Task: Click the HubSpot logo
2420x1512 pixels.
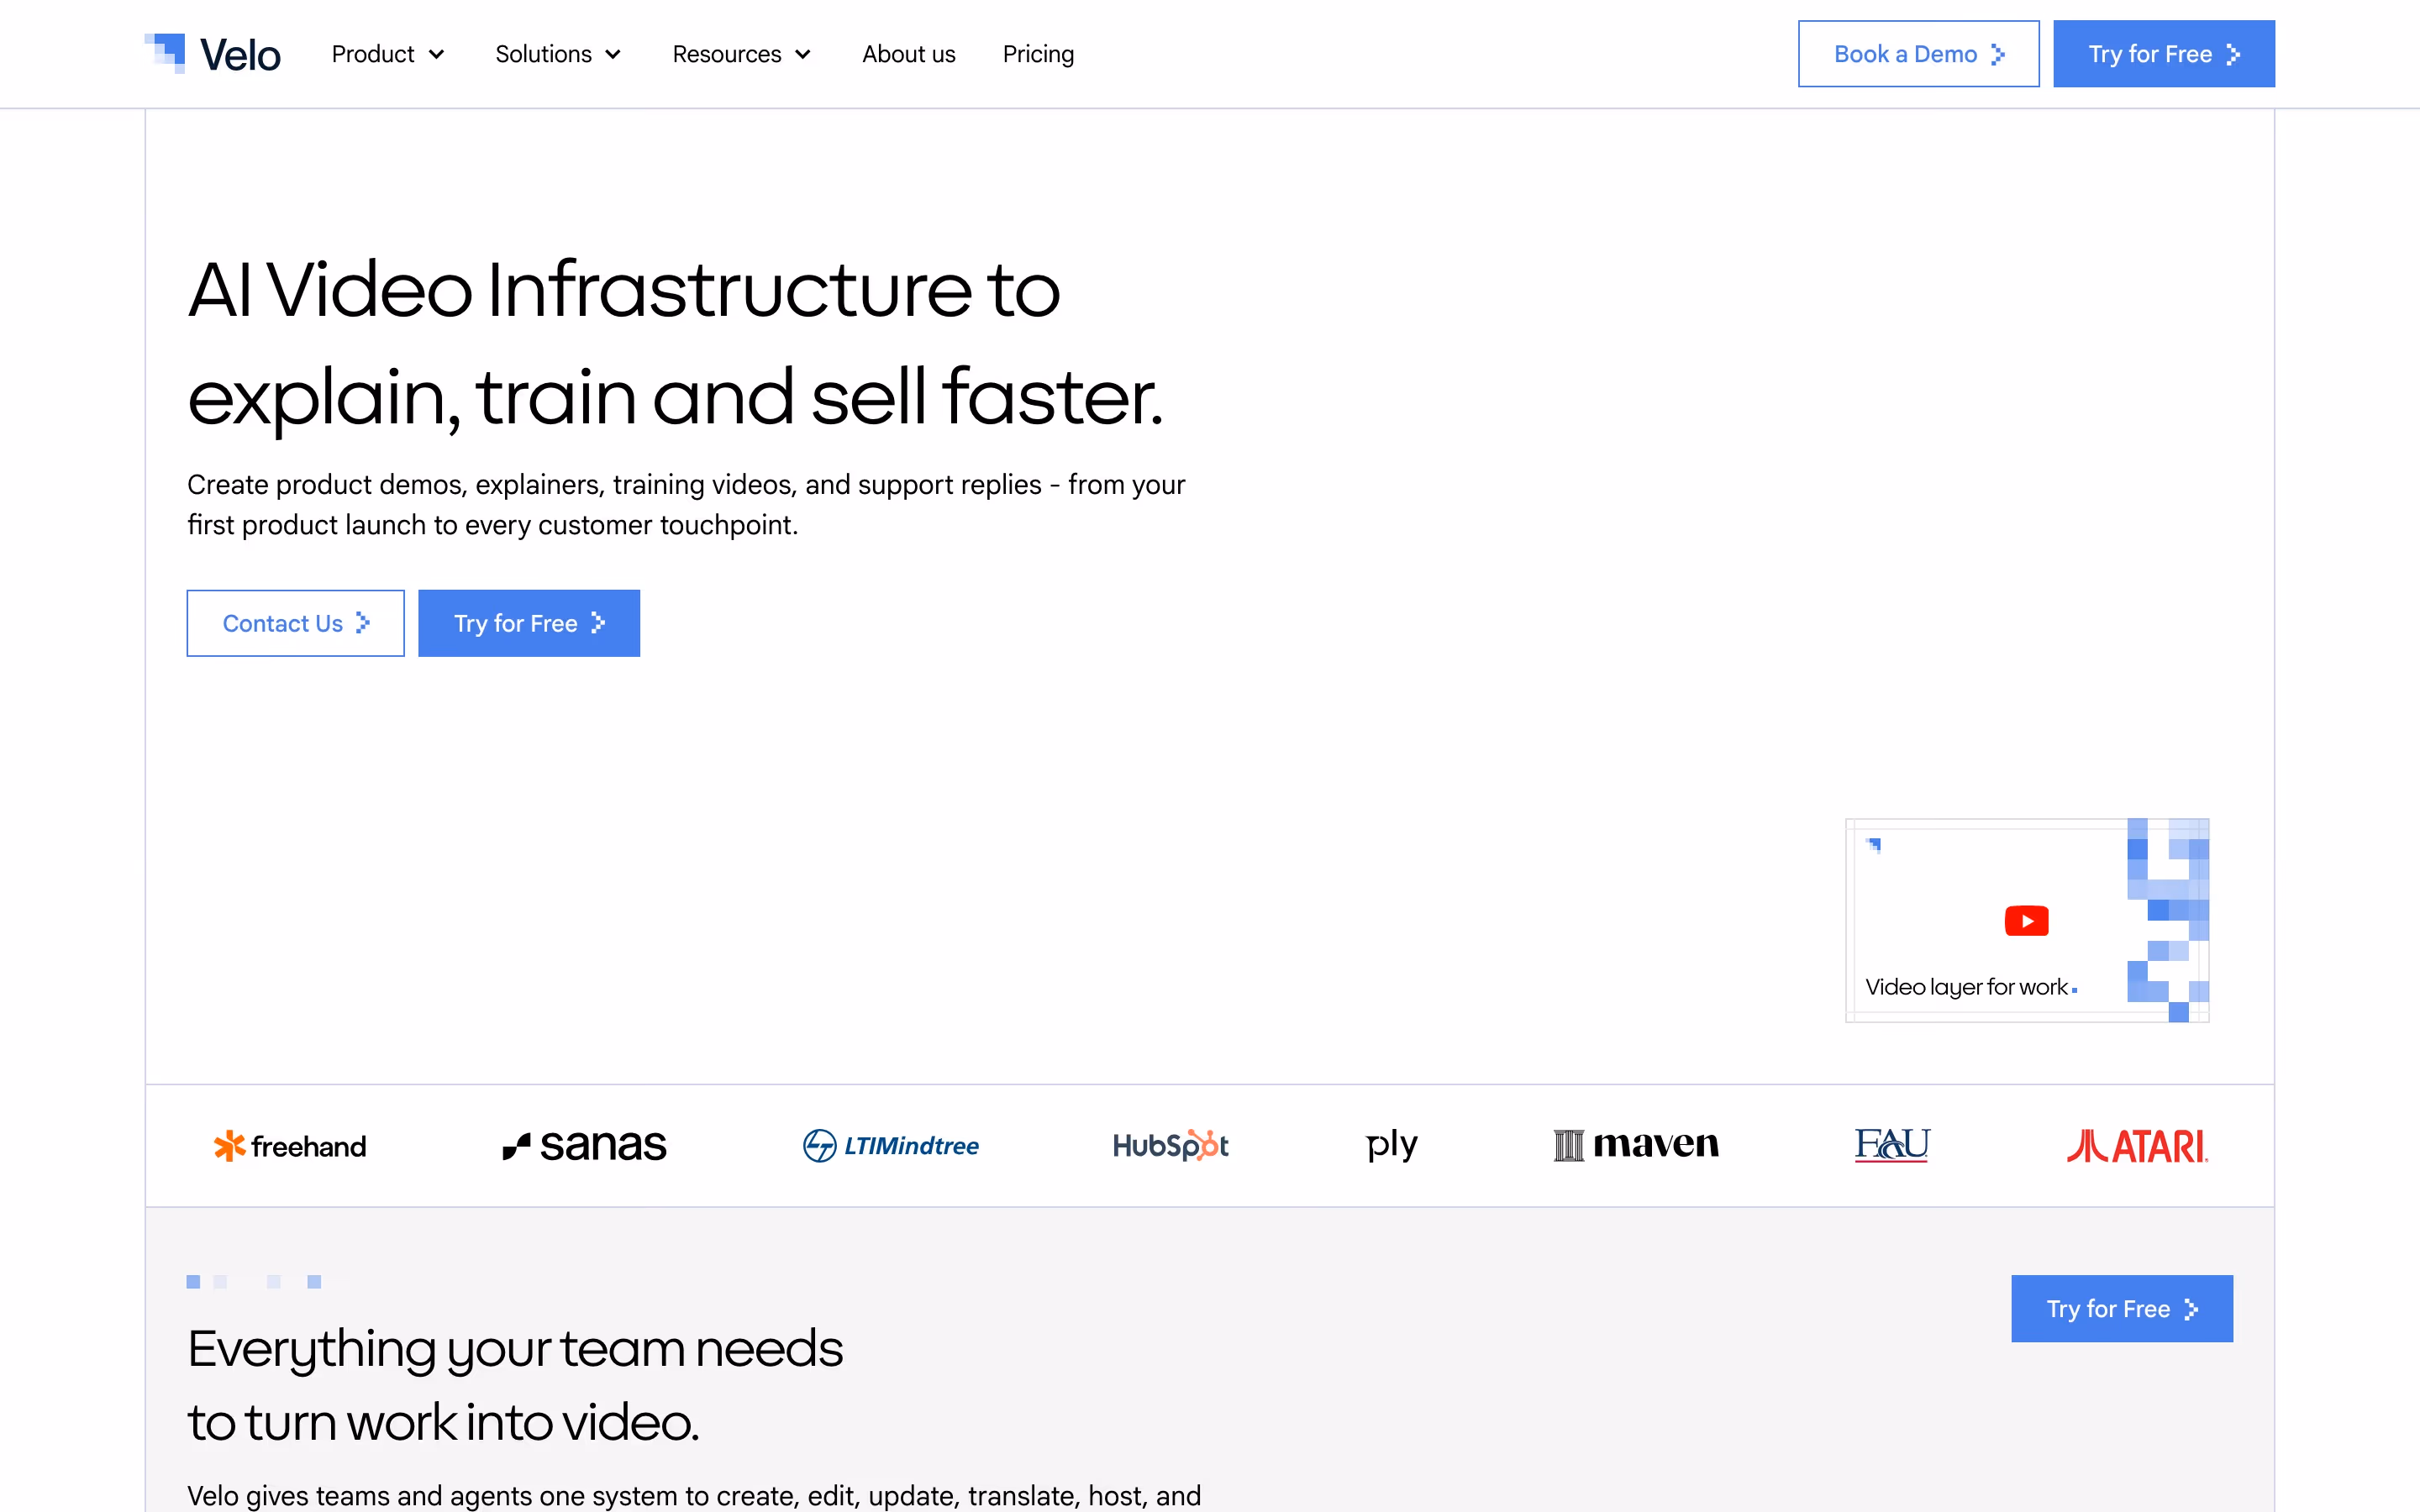Action: [1170, 1146]
